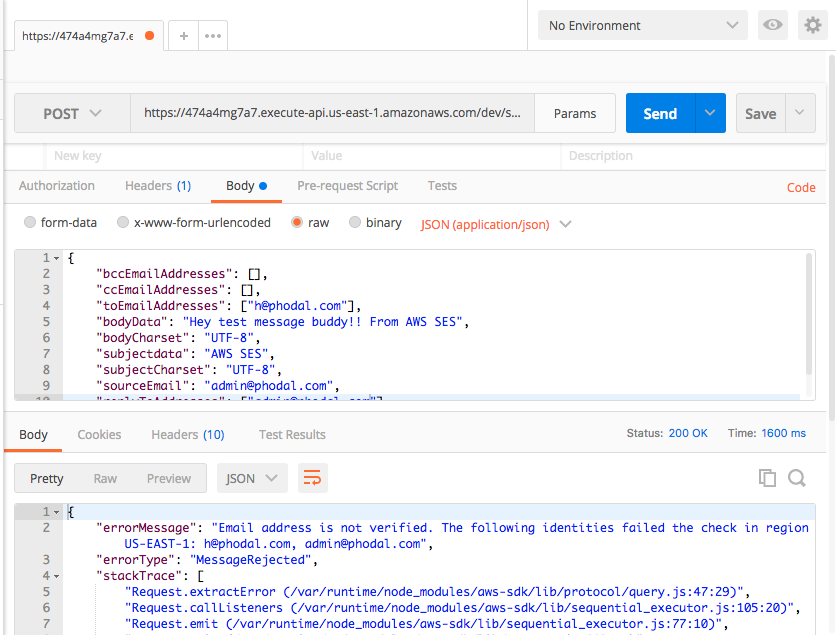
Task: Click the unsaved changes orange dot on request tab
Action: tap(150, 36)
